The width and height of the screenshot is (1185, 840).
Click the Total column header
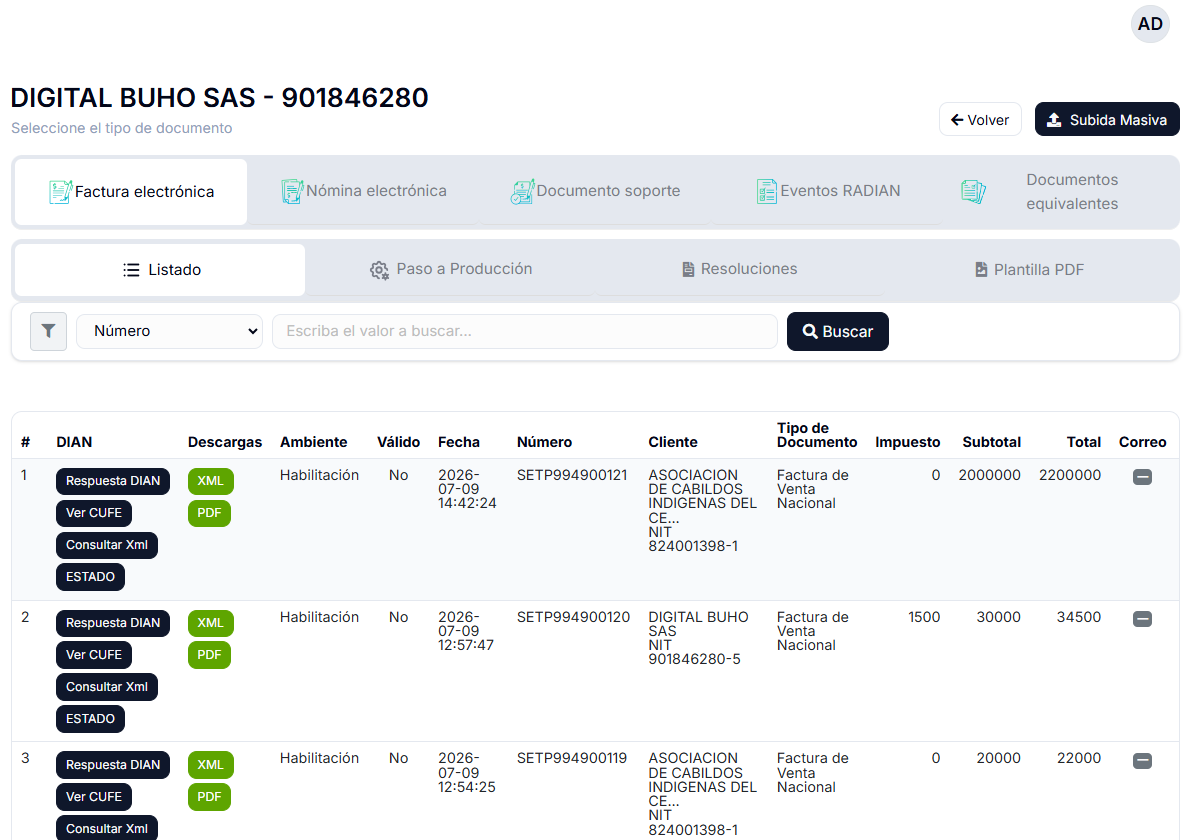pos(1084,442)
